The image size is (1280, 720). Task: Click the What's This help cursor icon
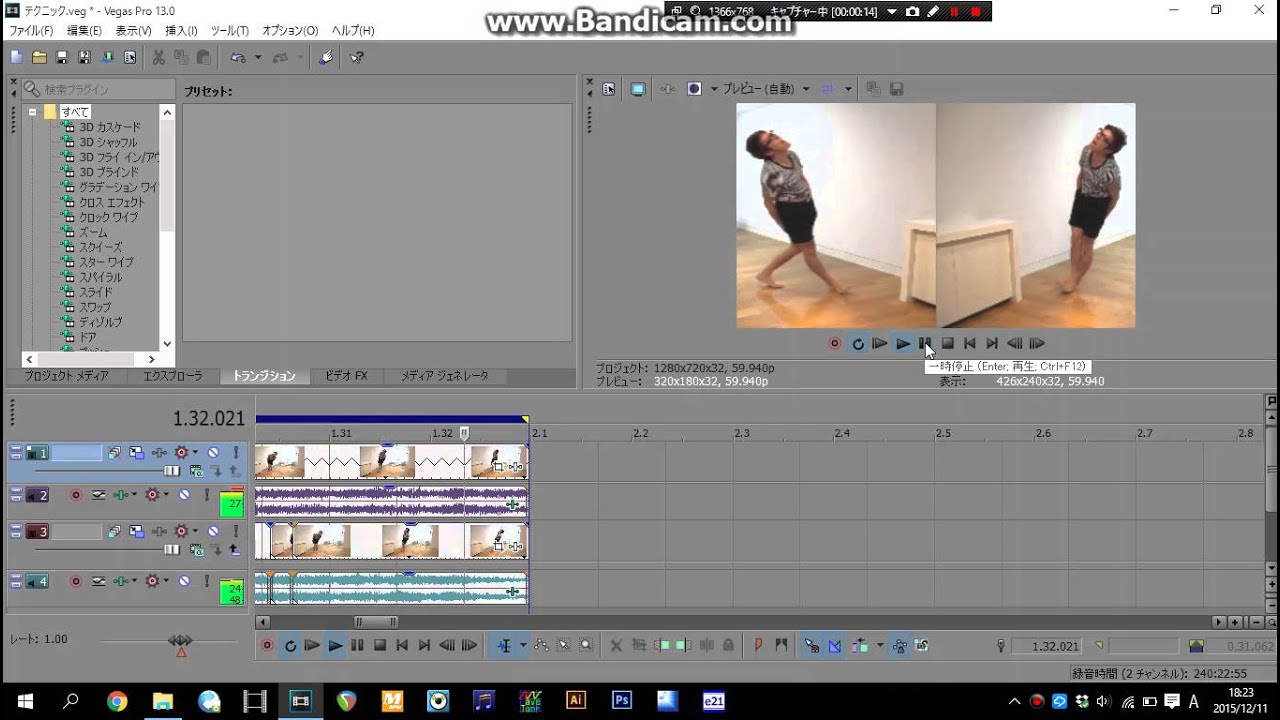357,58
